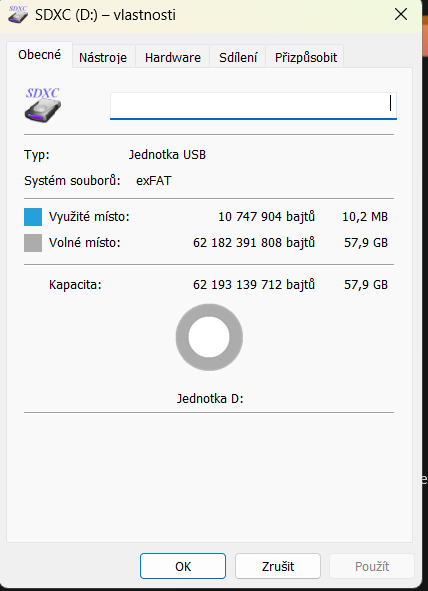The height and width of the screenshot is (591, 428).
Task: Open the Hardware tab
Action: coord(173,57)
